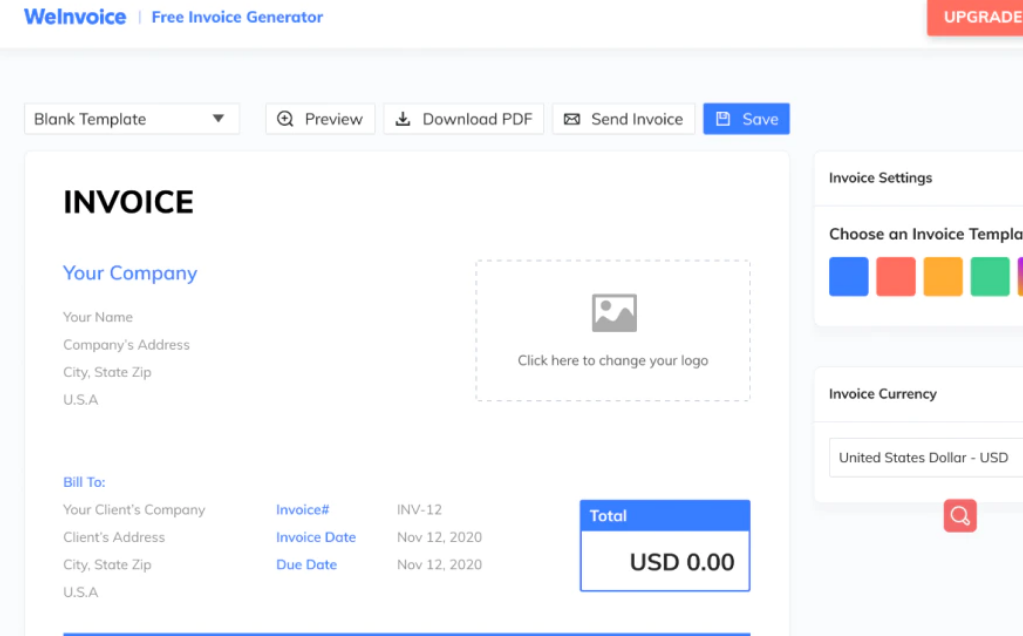
Task: Click the floppy disk save icon
Action: click(723, 119)
